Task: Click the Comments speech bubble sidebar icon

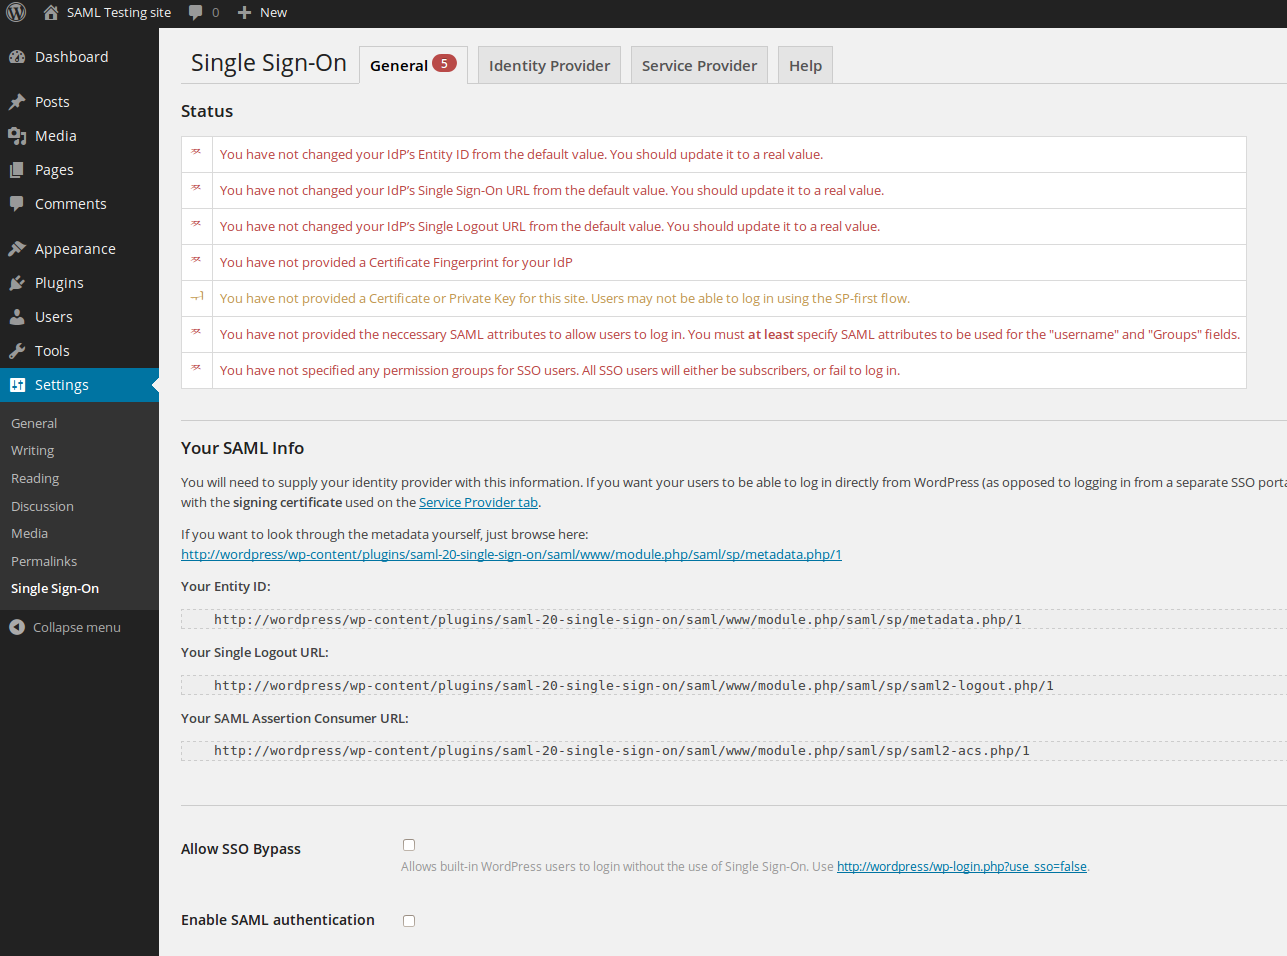Action: click(x=17, y=204)
